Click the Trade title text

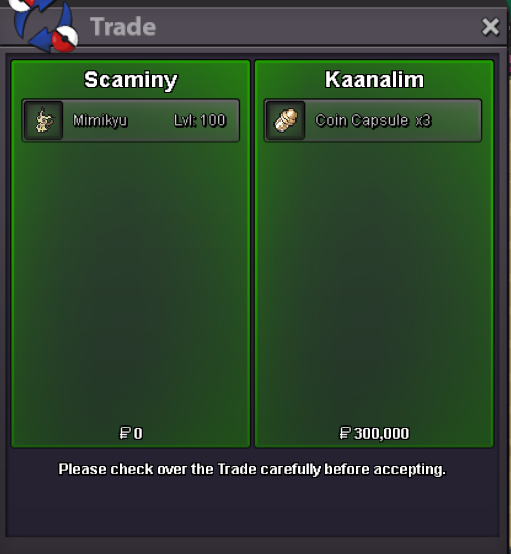click(x=123, y=27)
